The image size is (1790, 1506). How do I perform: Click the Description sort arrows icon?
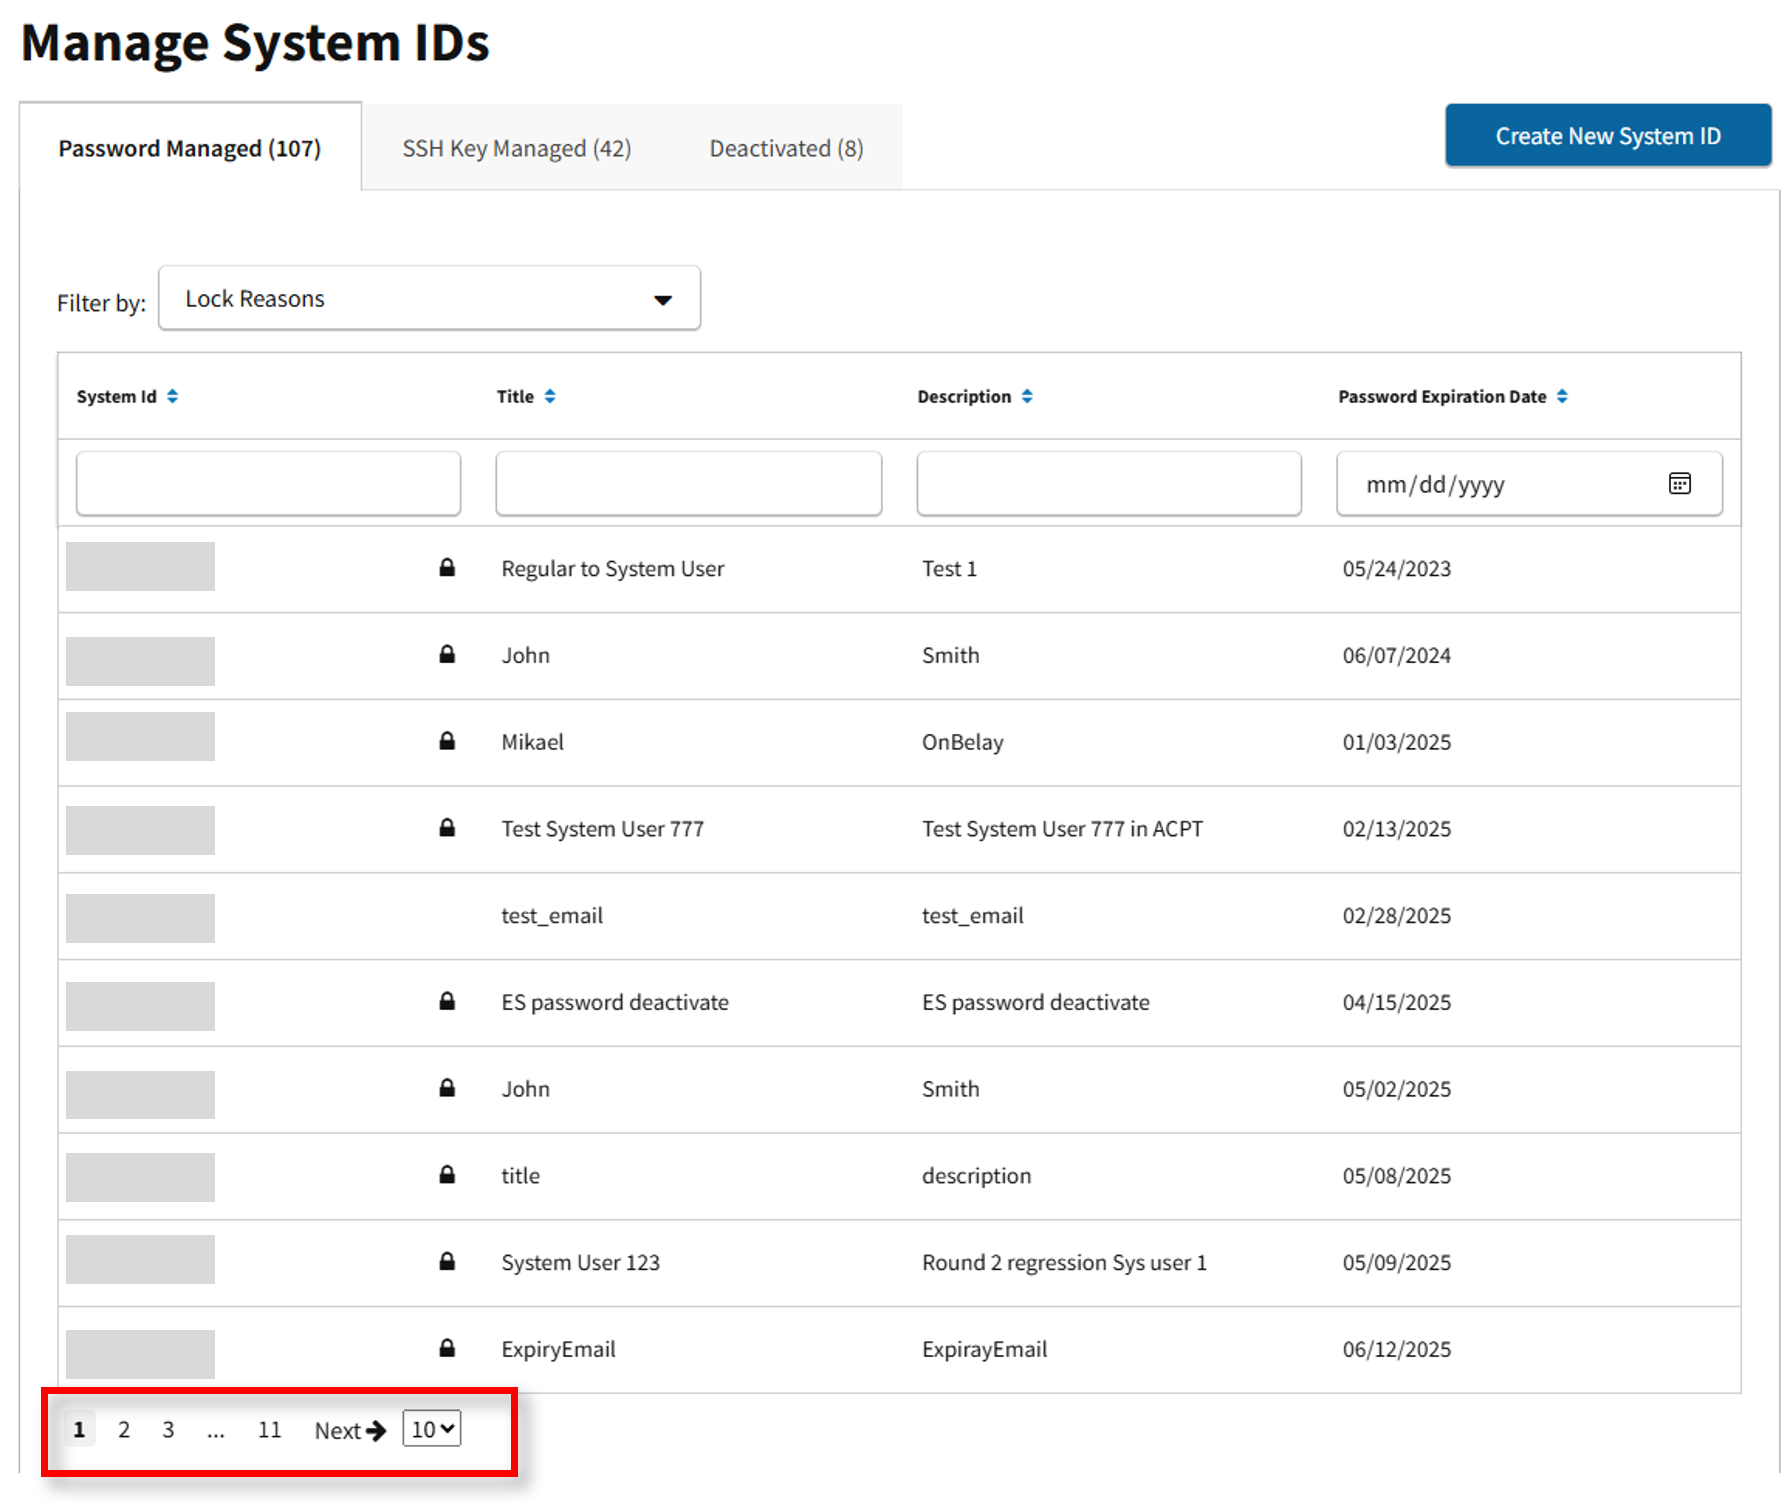(x=1027, y=397)
